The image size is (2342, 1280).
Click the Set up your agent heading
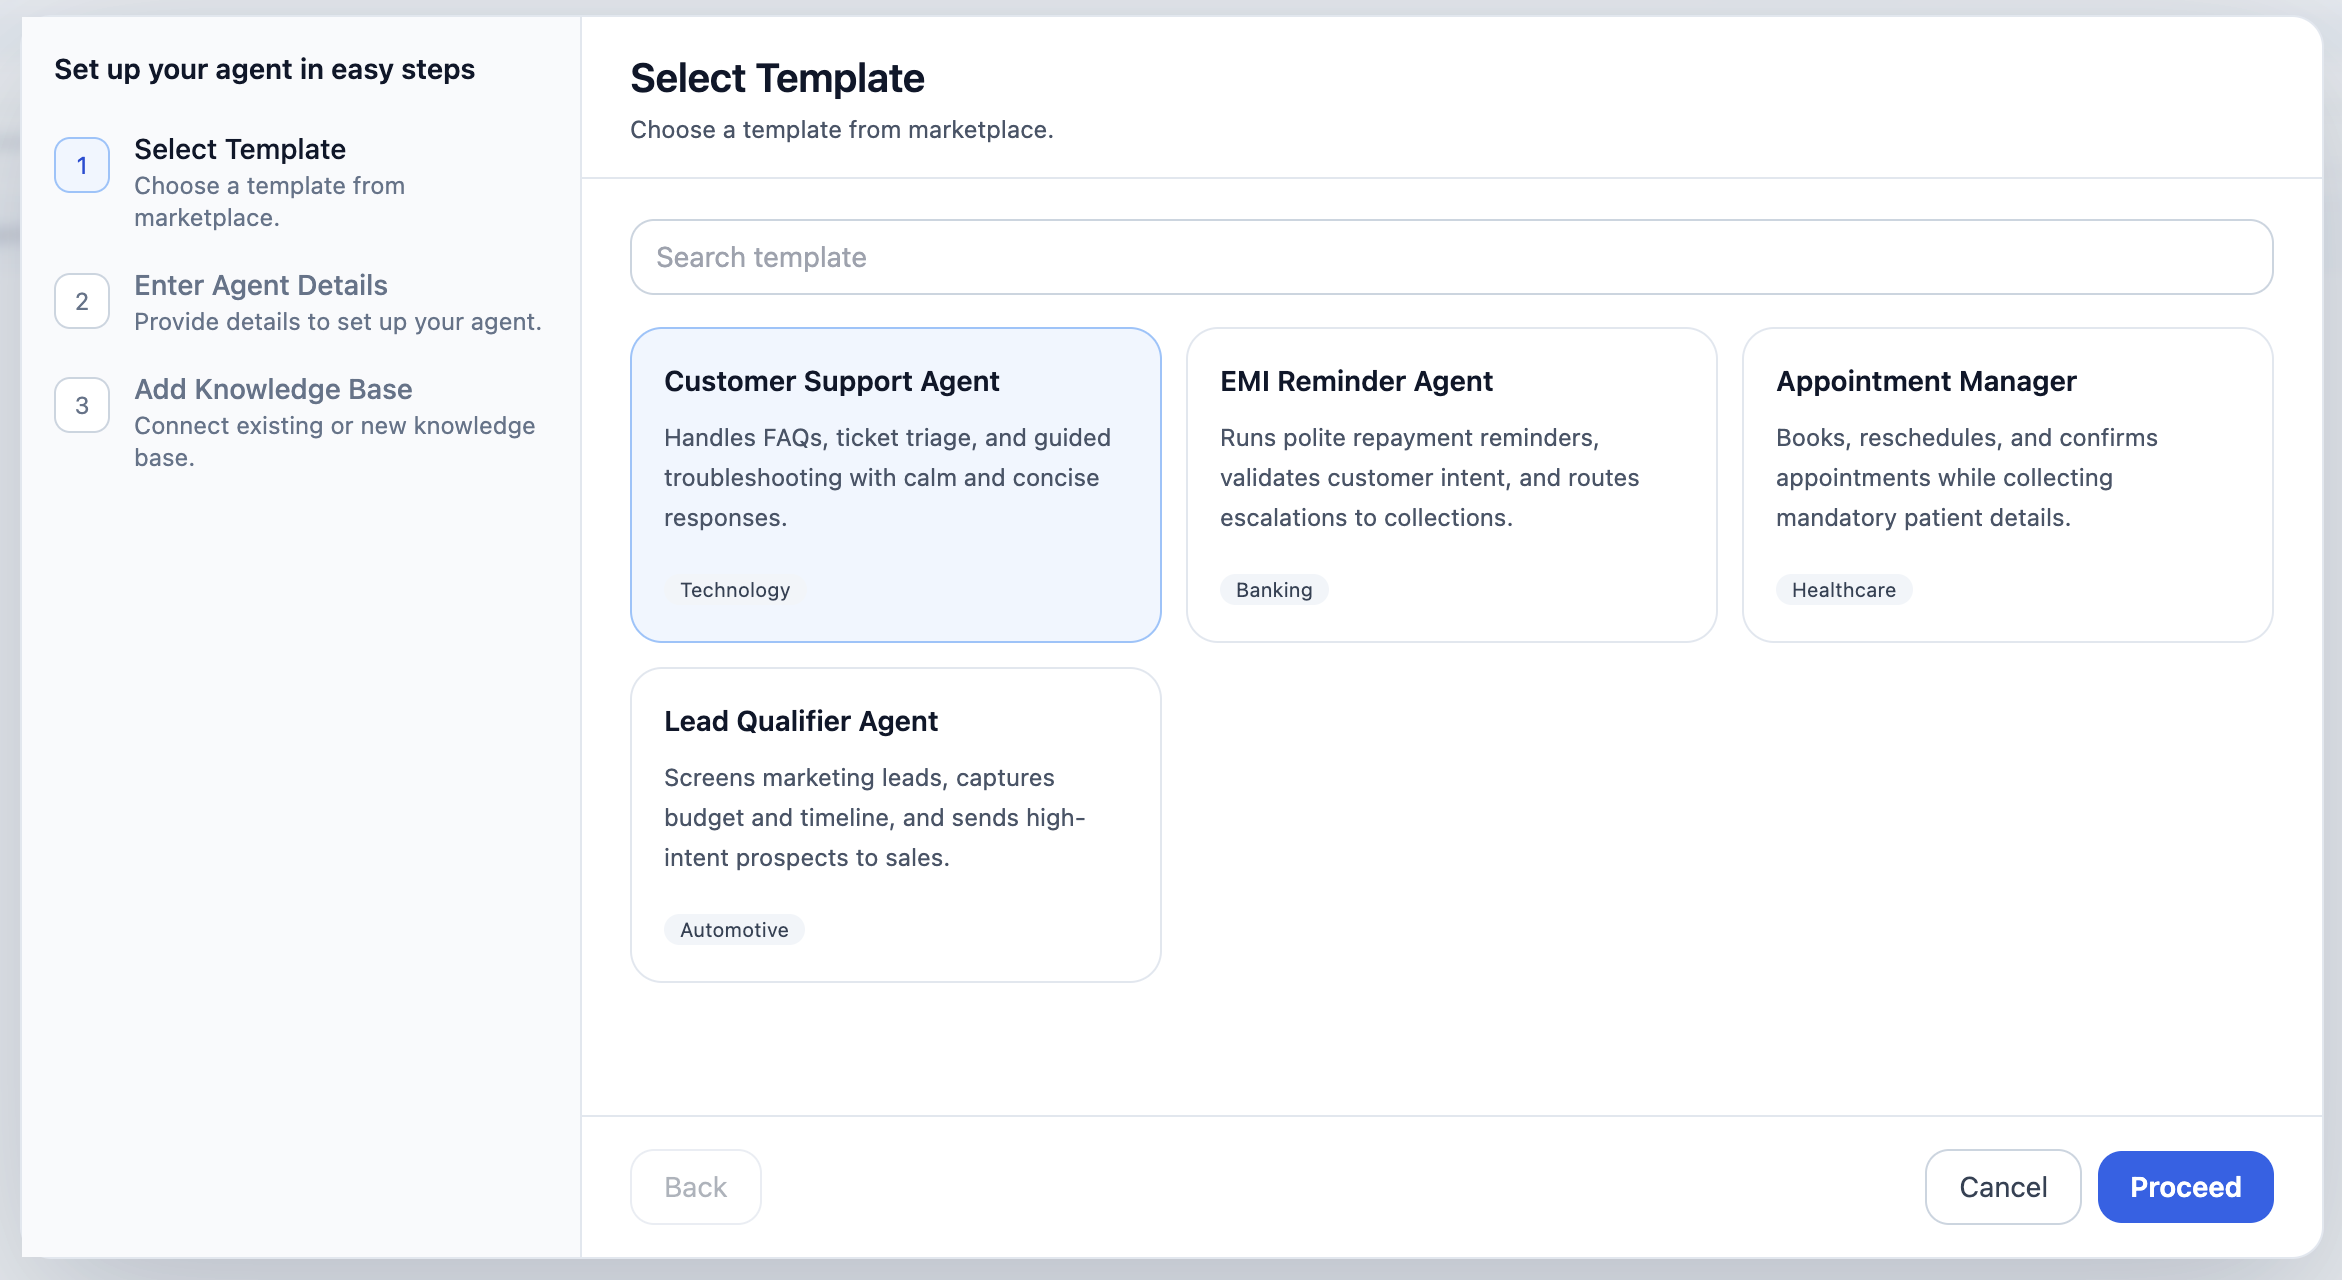(x=265, y=69)
